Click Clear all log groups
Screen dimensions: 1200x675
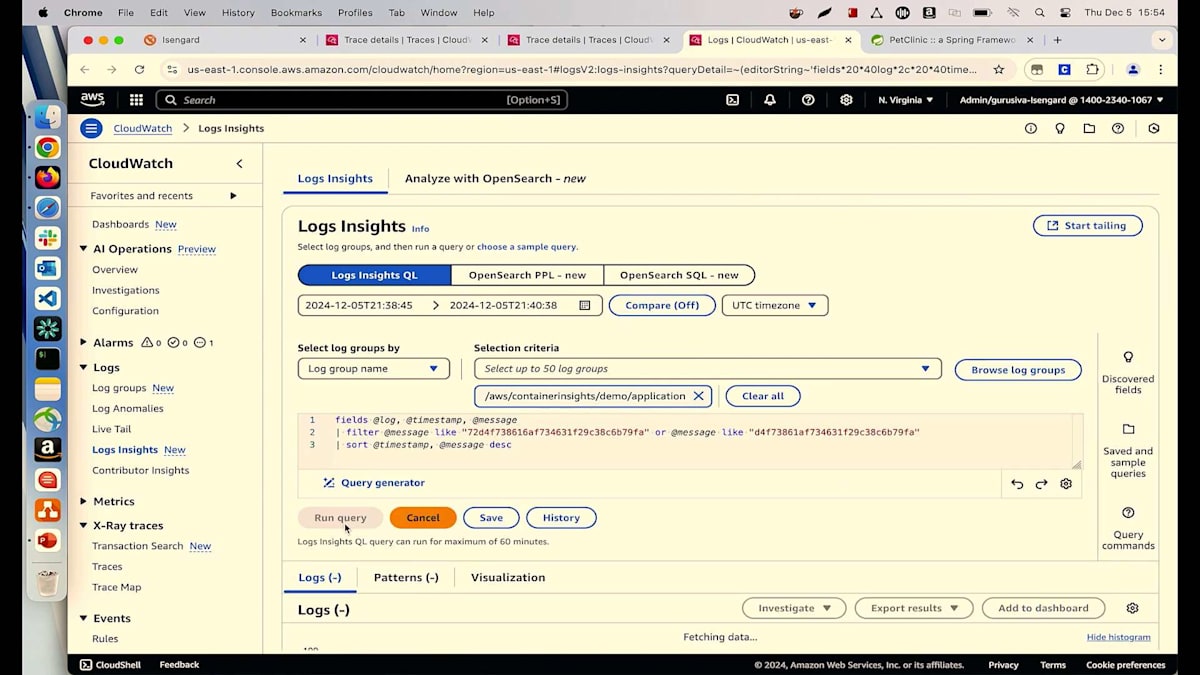tap(763, 396)
